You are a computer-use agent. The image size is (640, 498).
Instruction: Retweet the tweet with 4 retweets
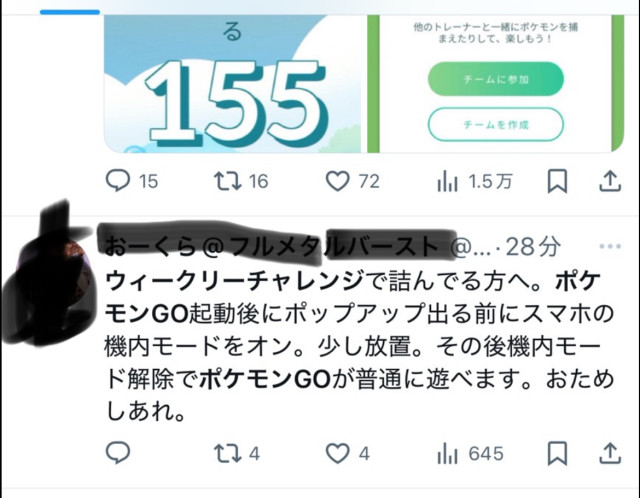tap(237, 454)
